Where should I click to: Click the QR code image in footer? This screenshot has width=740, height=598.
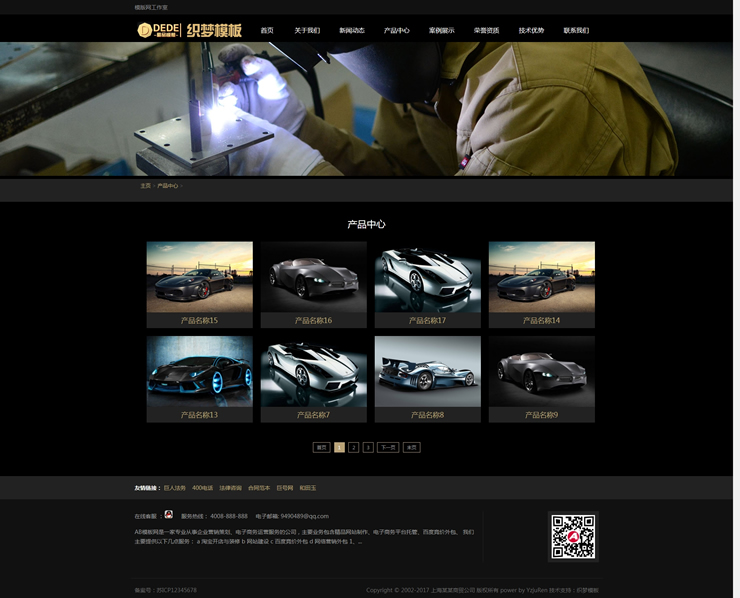click(x=573, y=537)
